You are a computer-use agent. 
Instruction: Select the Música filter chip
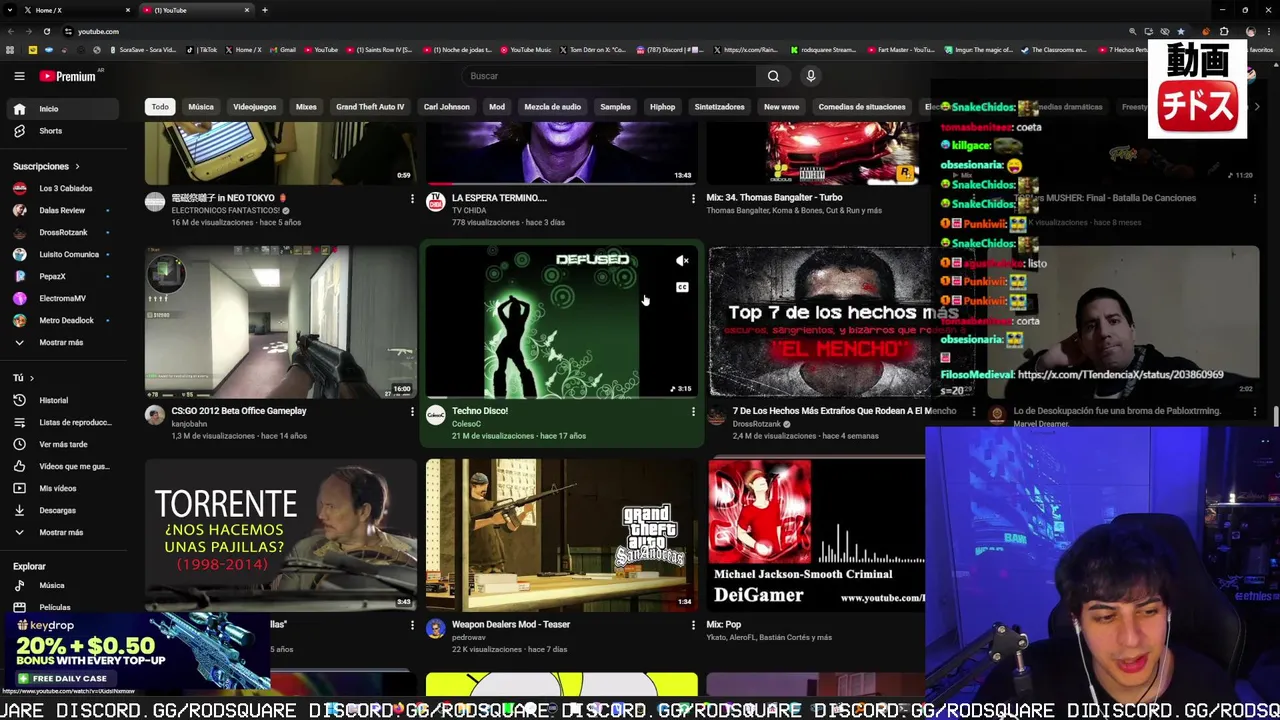(x=201, y=107)
